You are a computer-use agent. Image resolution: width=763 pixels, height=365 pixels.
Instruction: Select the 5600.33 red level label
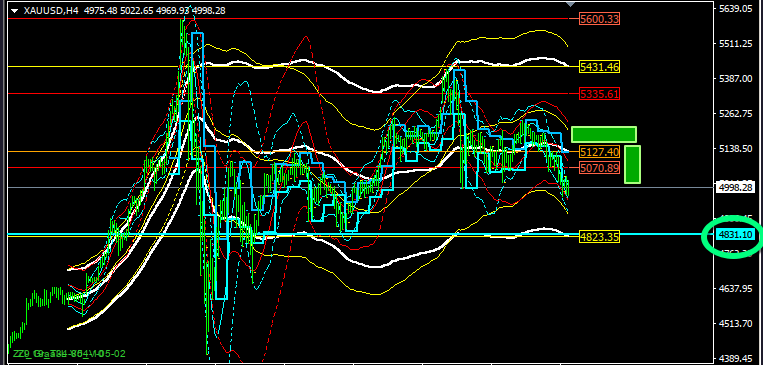(599, 18)
